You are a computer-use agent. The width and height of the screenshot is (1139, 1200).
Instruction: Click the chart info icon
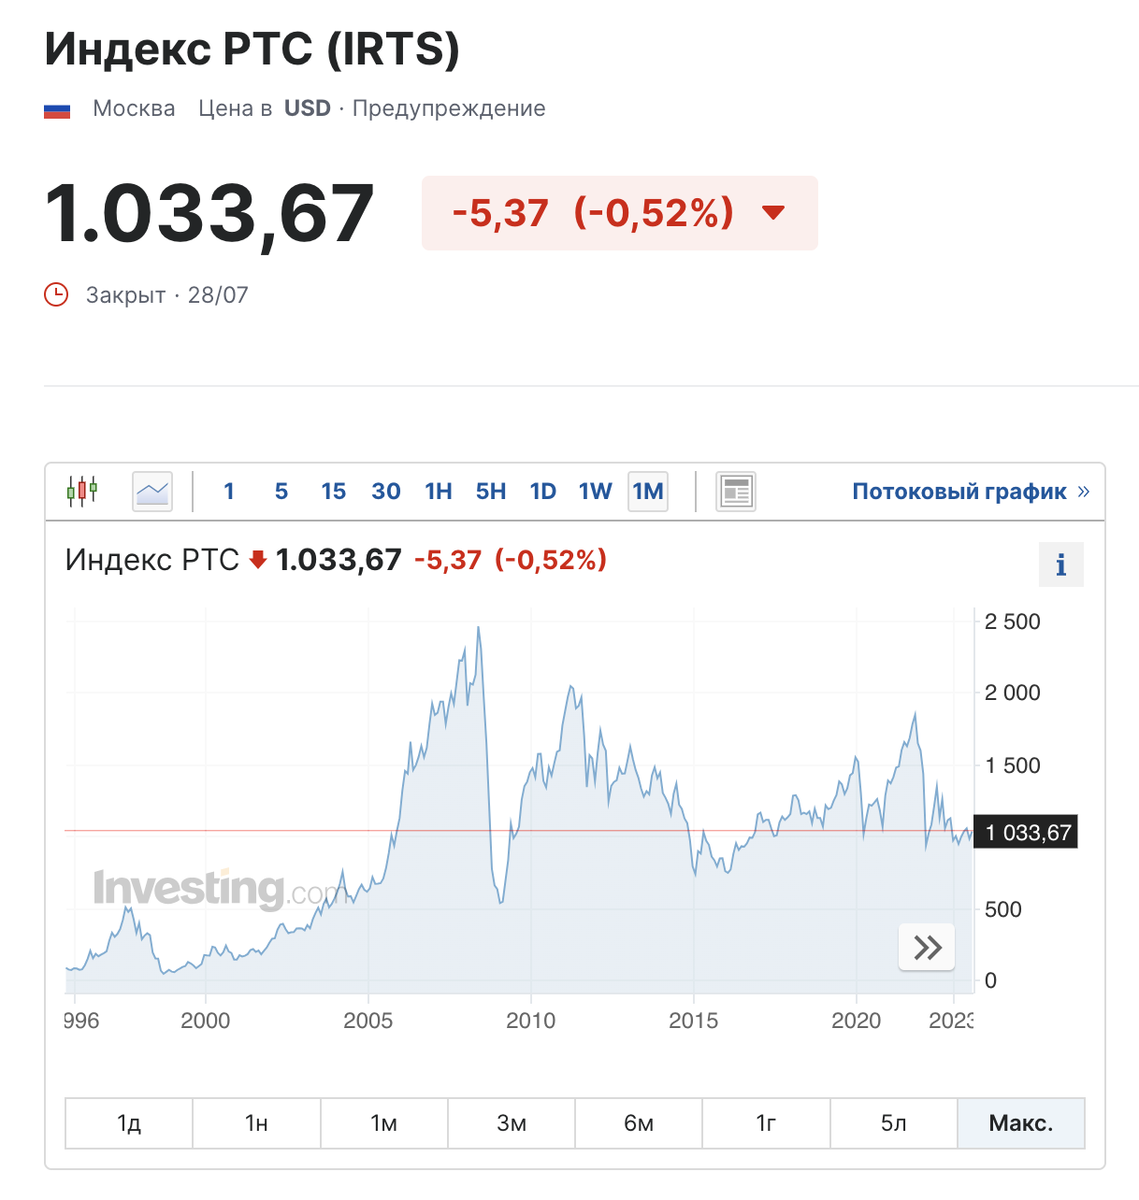pyautogui.click(x=1061, y=565)
